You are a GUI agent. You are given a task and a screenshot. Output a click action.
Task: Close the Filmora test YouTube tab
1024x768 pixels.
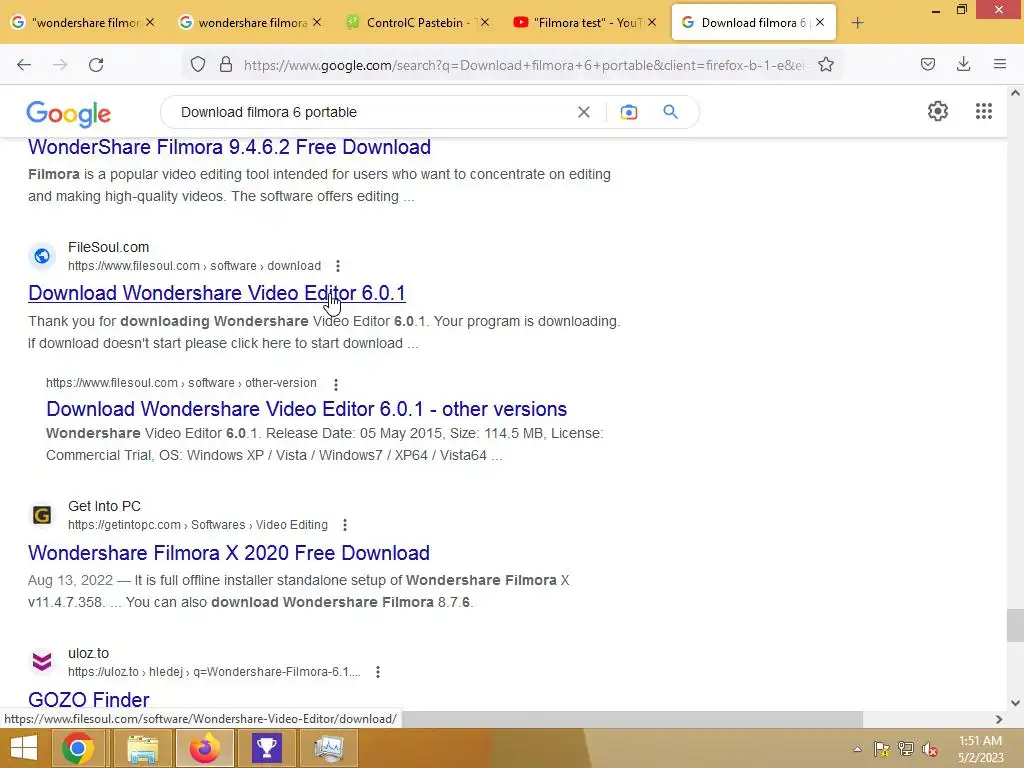click(652, 22)
